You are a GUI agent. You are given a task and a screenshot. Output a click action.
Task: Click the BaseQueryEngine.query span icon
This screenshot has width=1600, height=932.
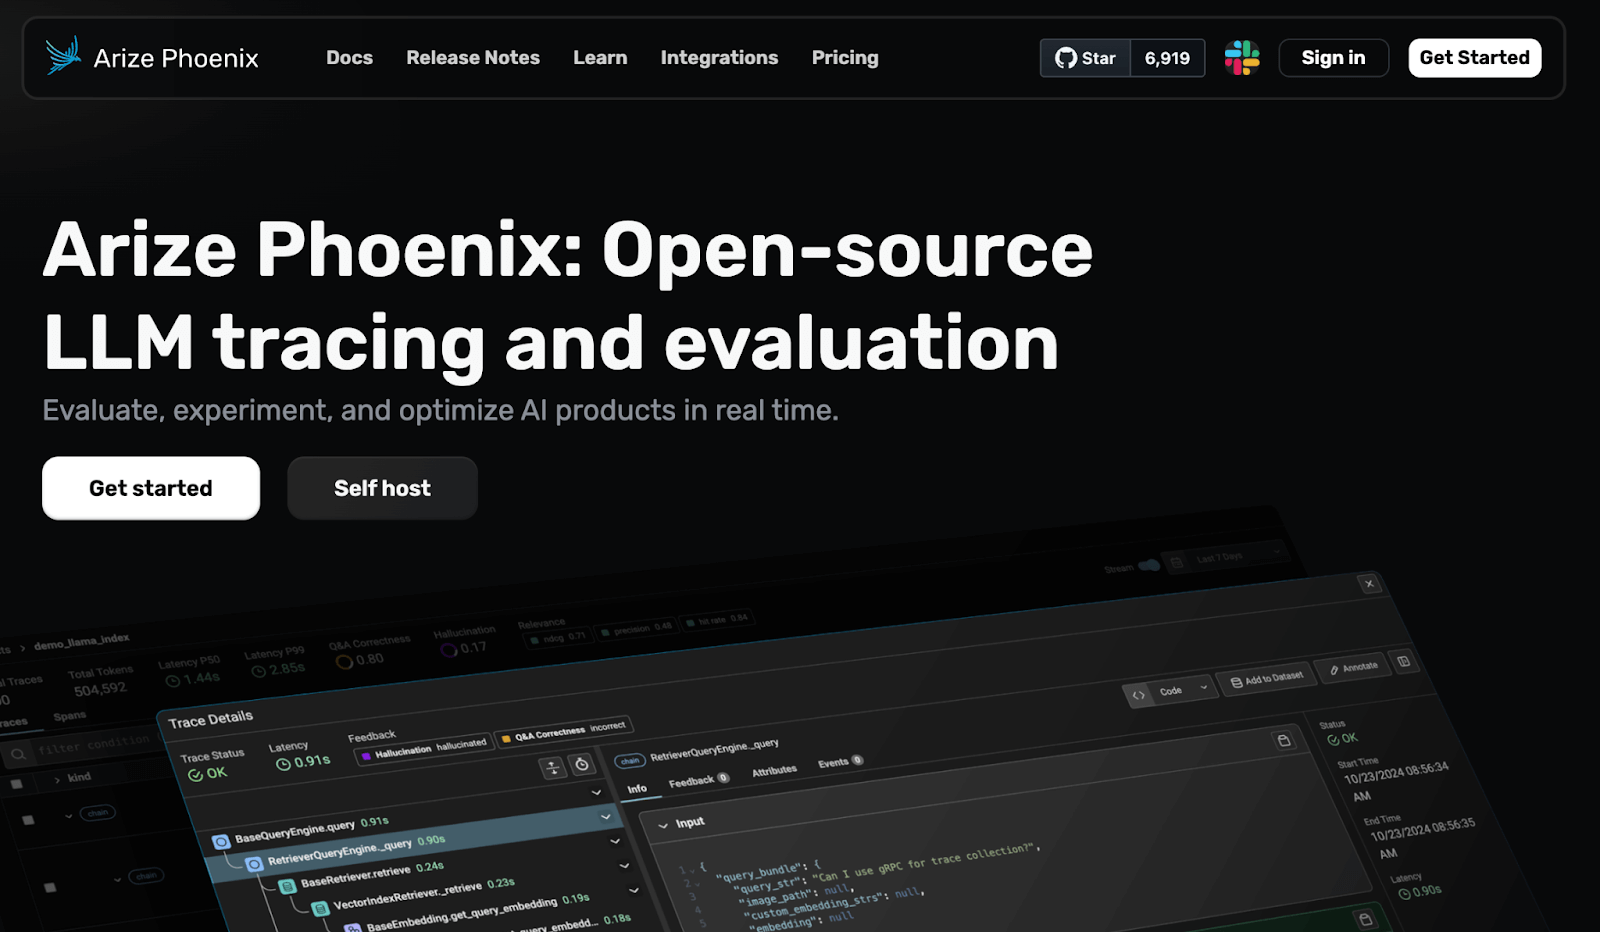coord(222,842)
